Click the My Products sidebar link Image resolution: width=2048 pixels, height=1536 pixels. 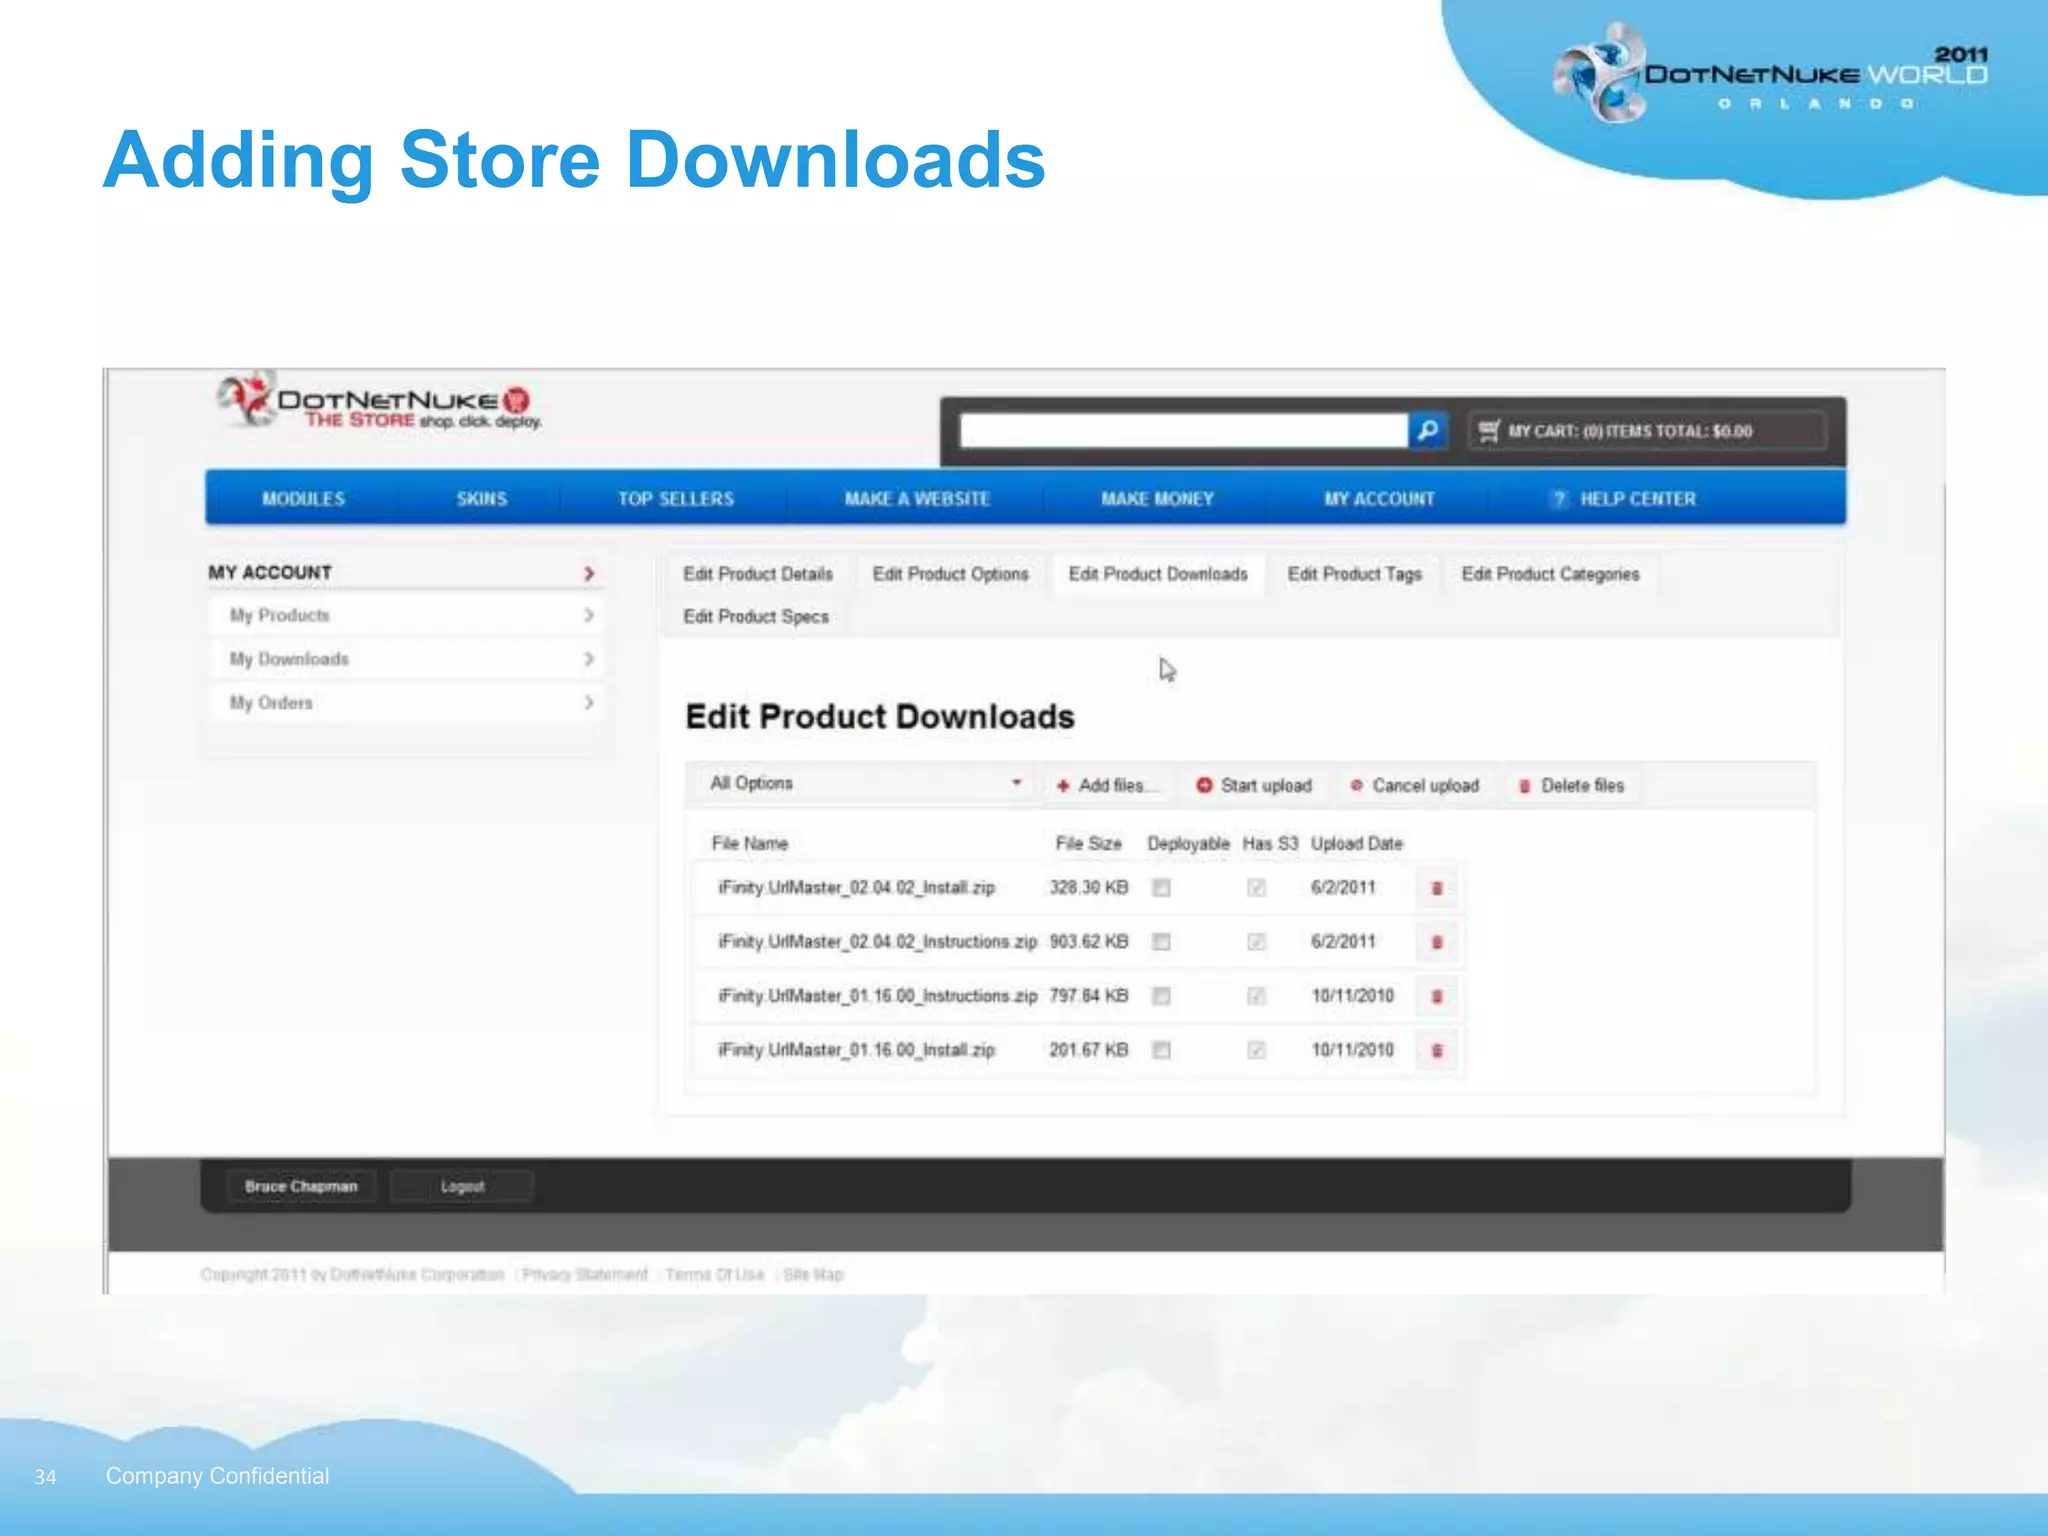(280, 615)
